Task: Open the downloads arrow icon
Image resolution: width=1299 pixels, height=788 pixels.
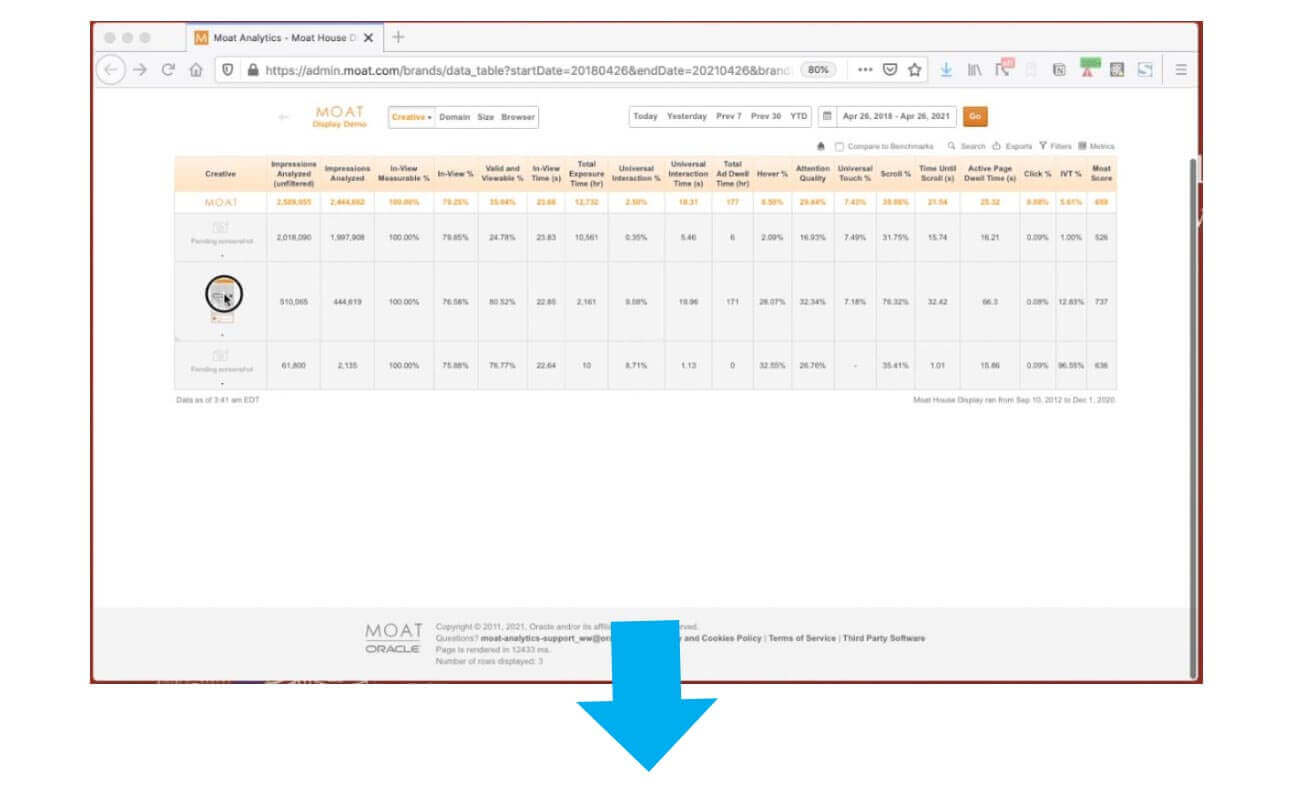Action: pos(946,70)
